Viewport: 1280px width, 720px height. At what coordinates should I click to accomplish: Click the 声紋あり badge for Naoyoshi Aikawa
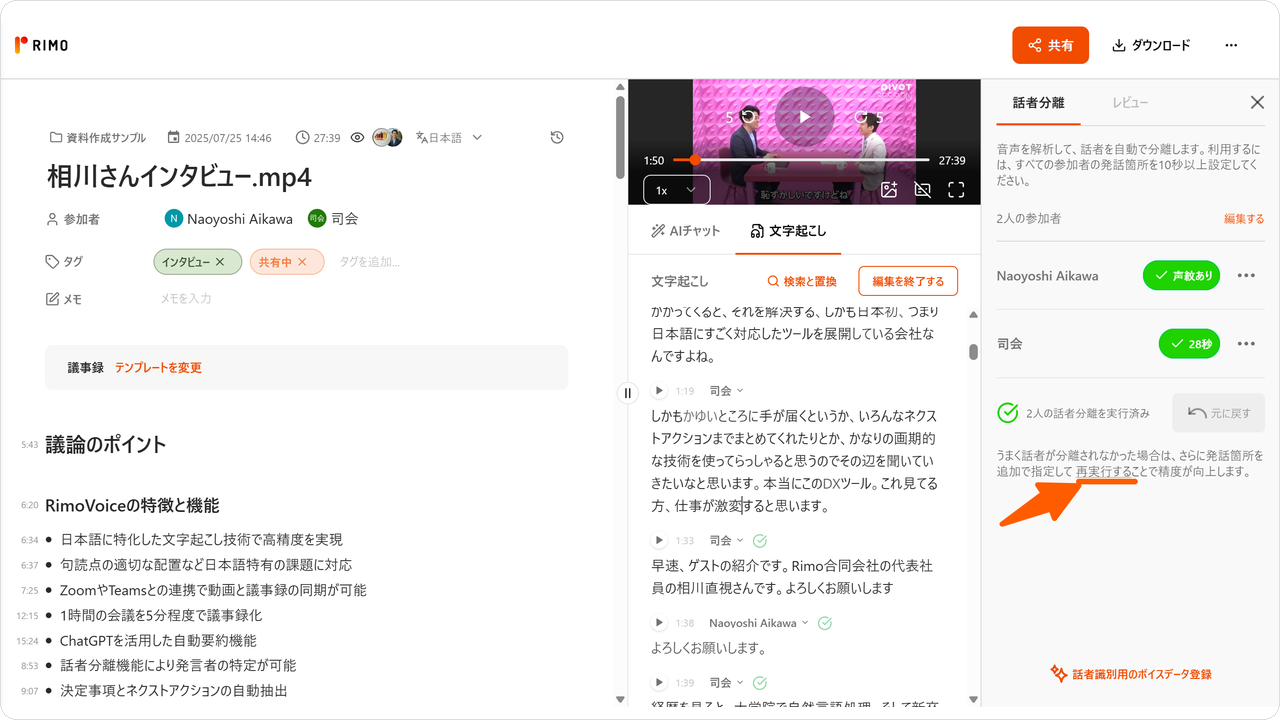pyautogui.click(x=1181, y=275)
